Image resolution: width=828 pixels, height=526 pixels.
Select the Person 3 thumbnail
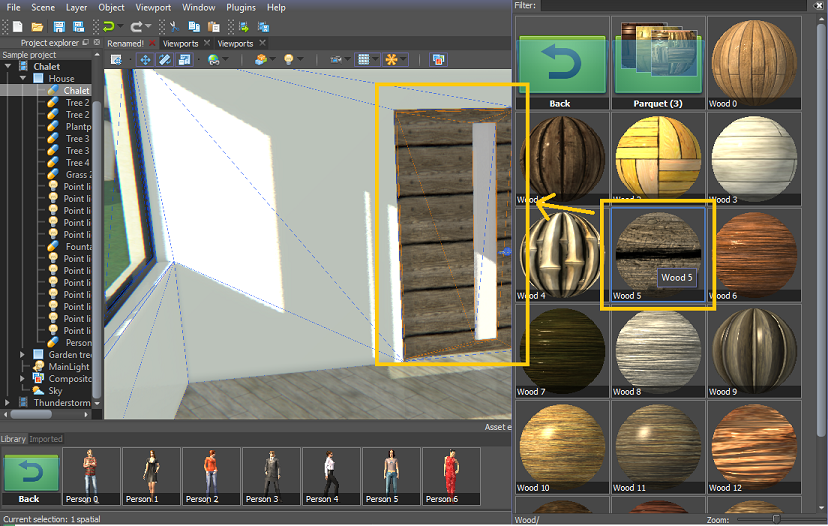point(271,476)
